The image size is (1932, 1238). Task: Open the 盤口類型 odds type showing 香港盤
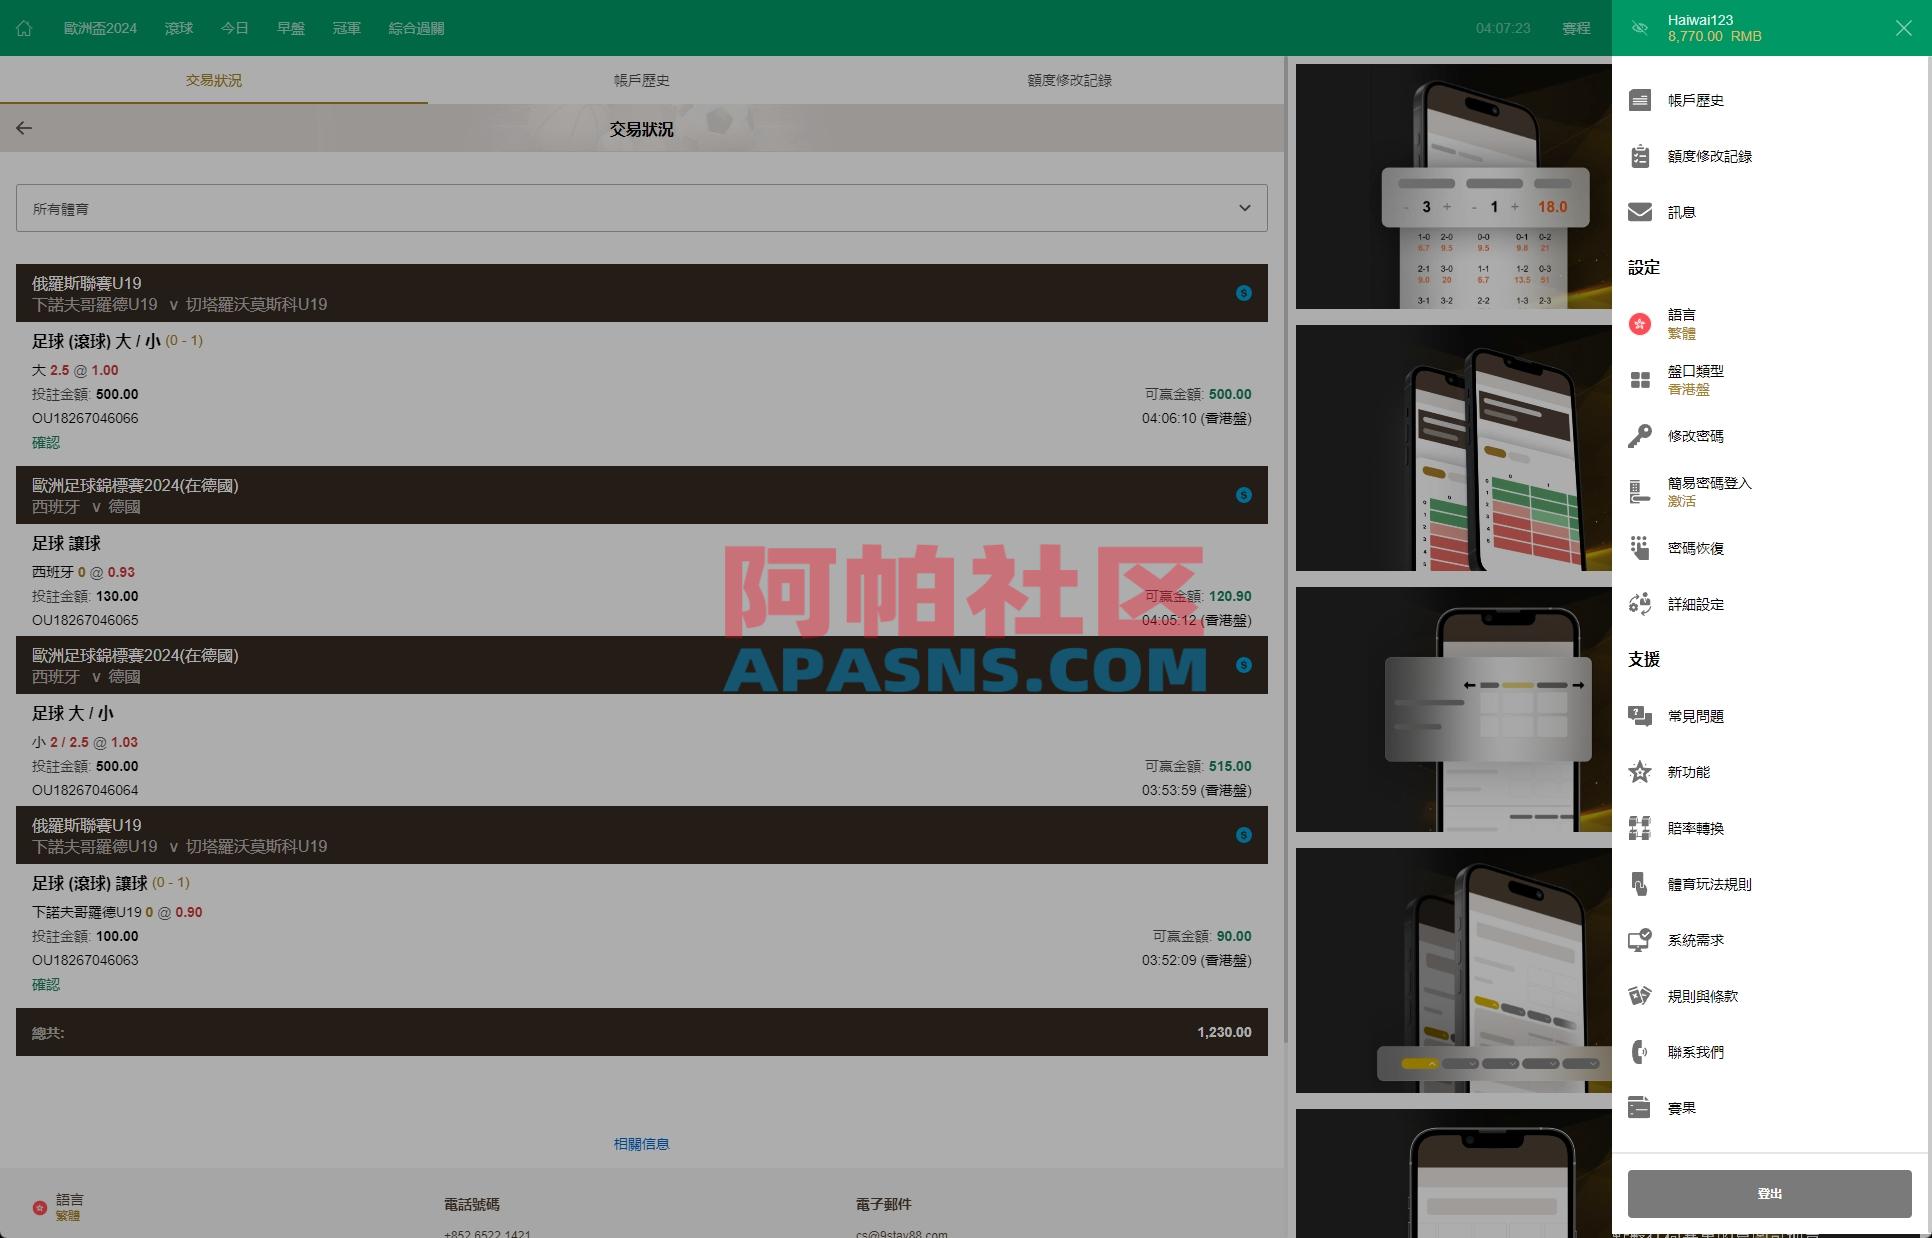click(1695, 380)
